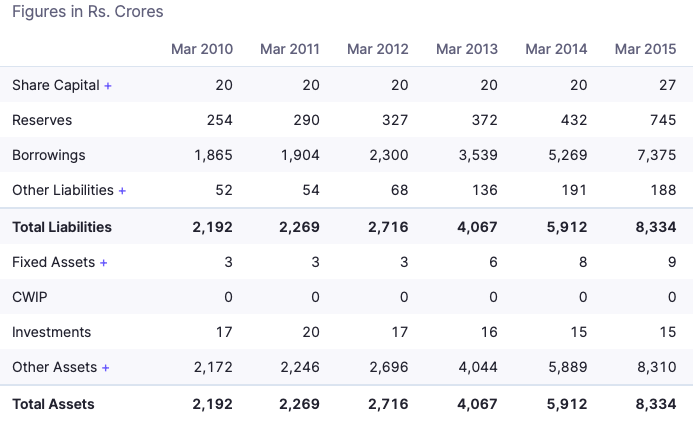Expand Other Liabilities plus icon

[x=122, y=191]
